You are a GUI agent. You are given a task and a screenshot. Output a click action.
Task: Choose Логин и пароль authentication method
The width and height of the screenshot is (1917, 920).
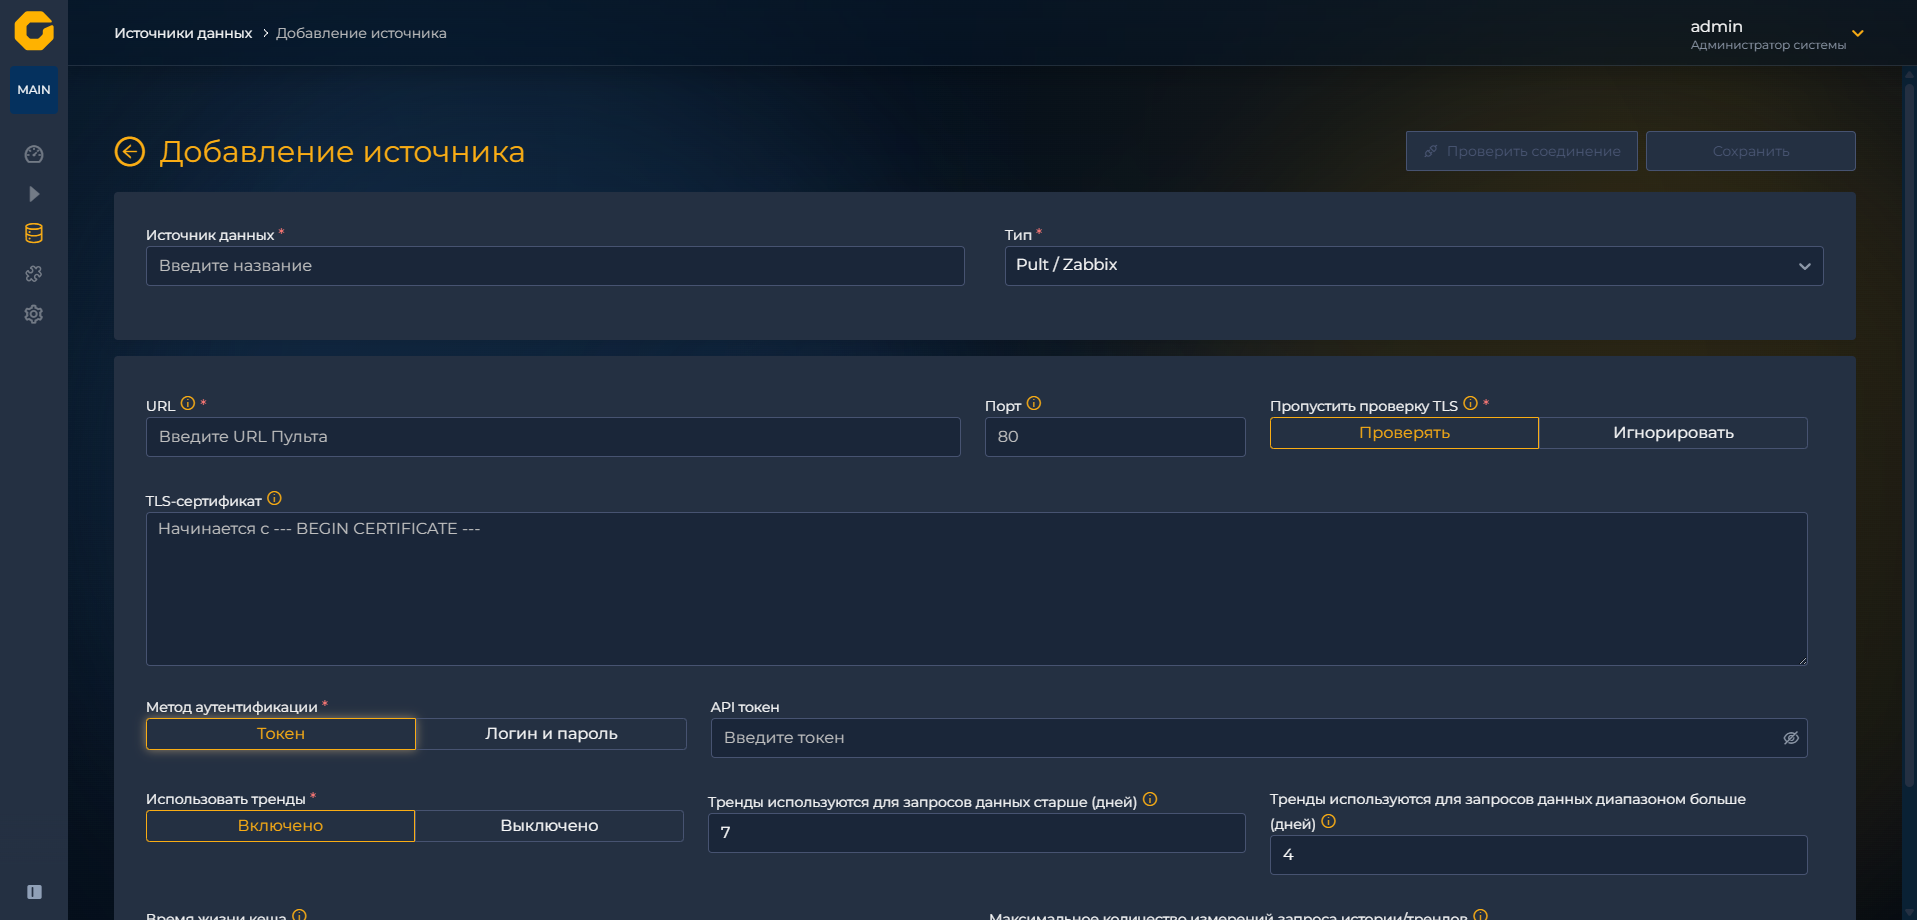point(551,734)
